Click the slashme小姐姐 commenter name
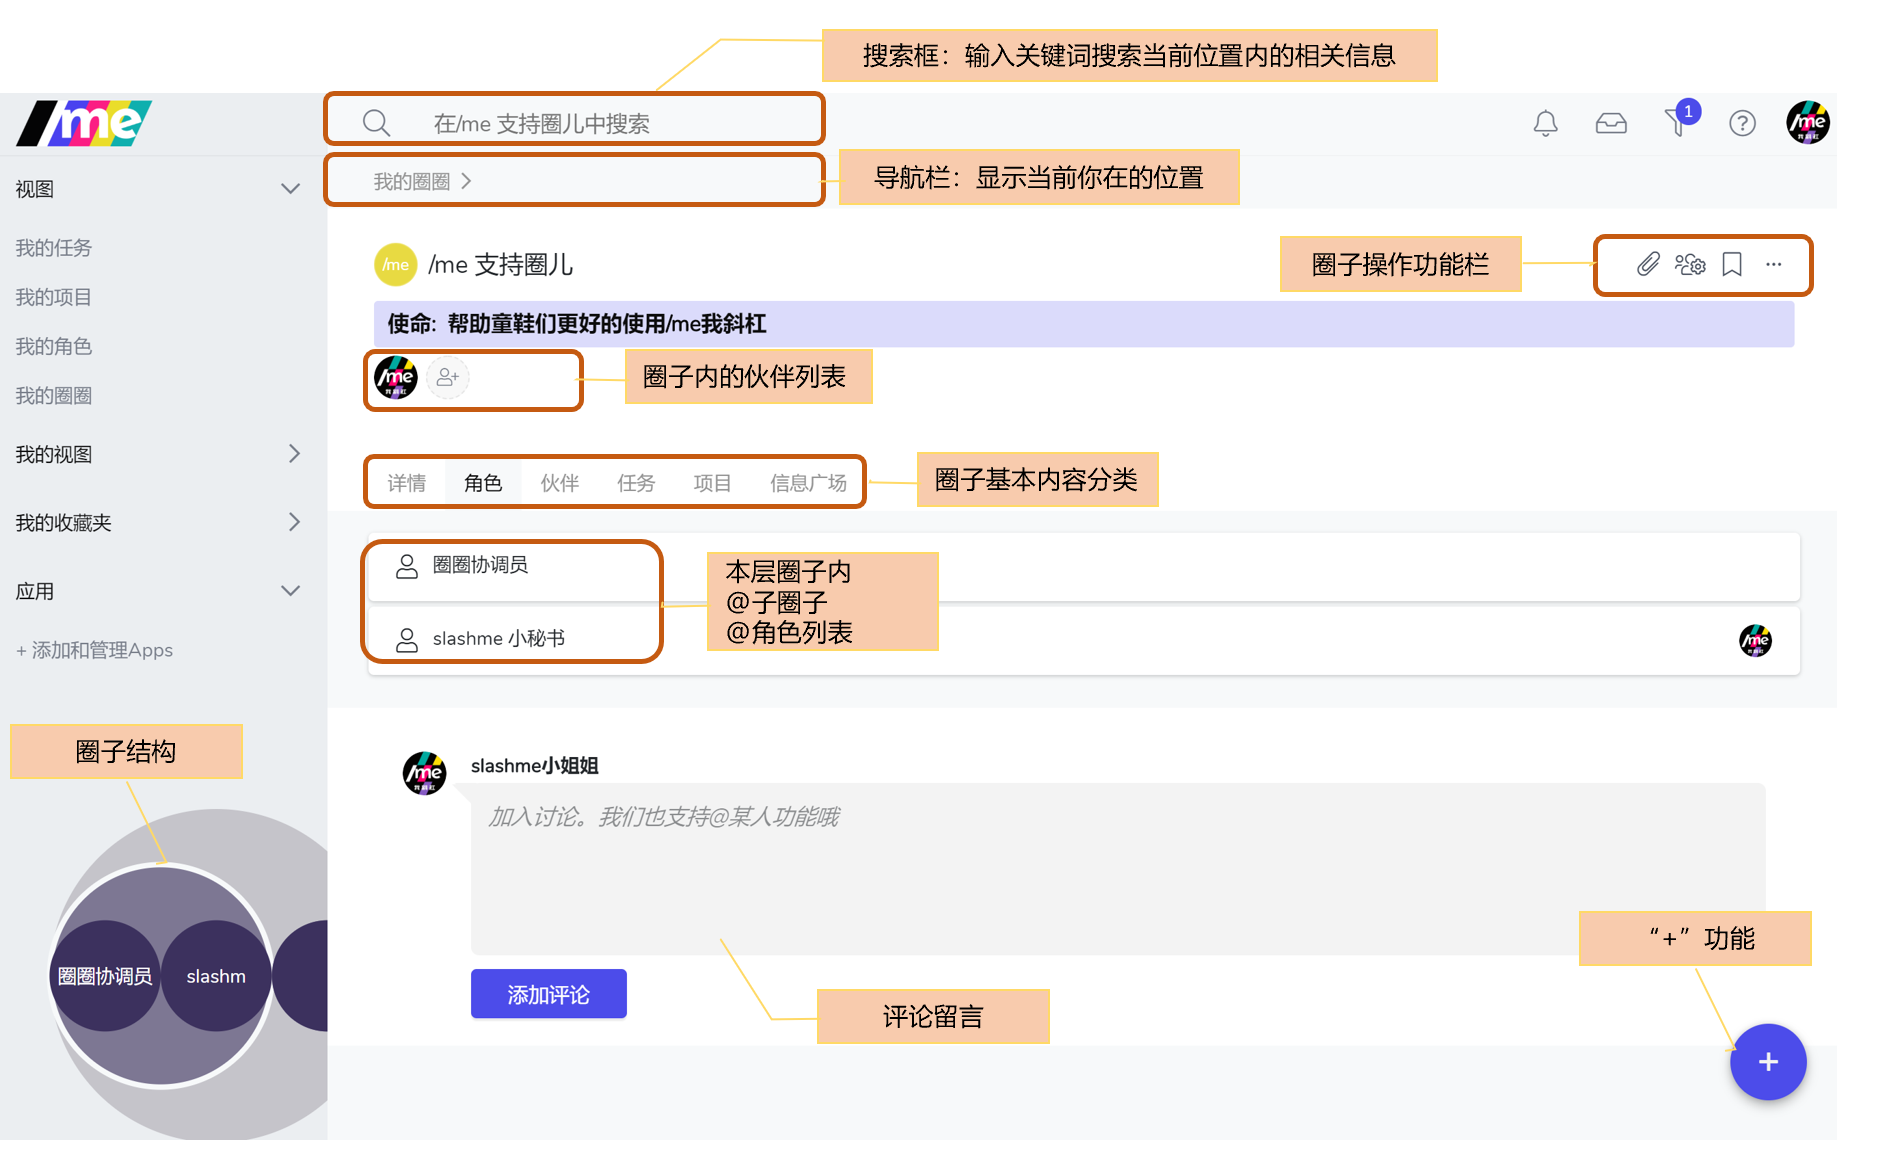Viewport: 1898px width, 1152px height. click(535, 766)
